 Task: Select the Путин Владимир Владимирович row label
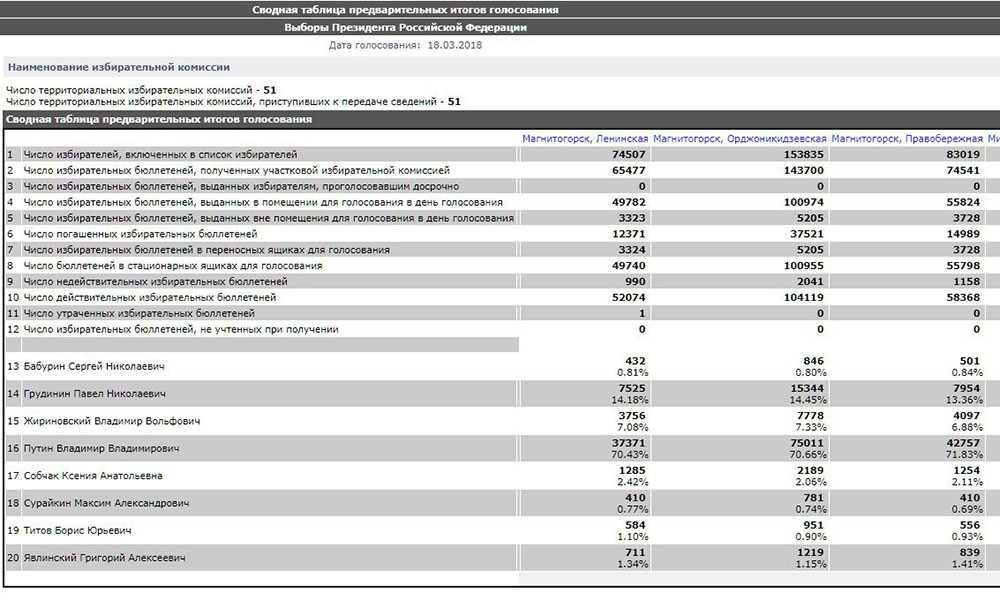tap(94, 449)
